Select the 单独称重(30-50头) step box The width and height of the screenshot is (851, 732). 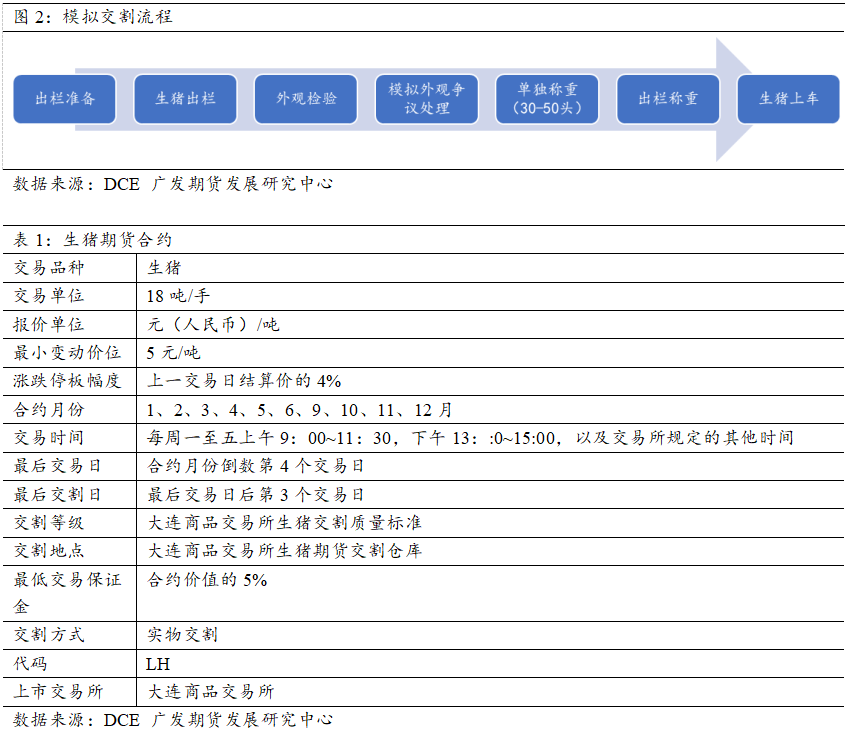tap(547, 99)
